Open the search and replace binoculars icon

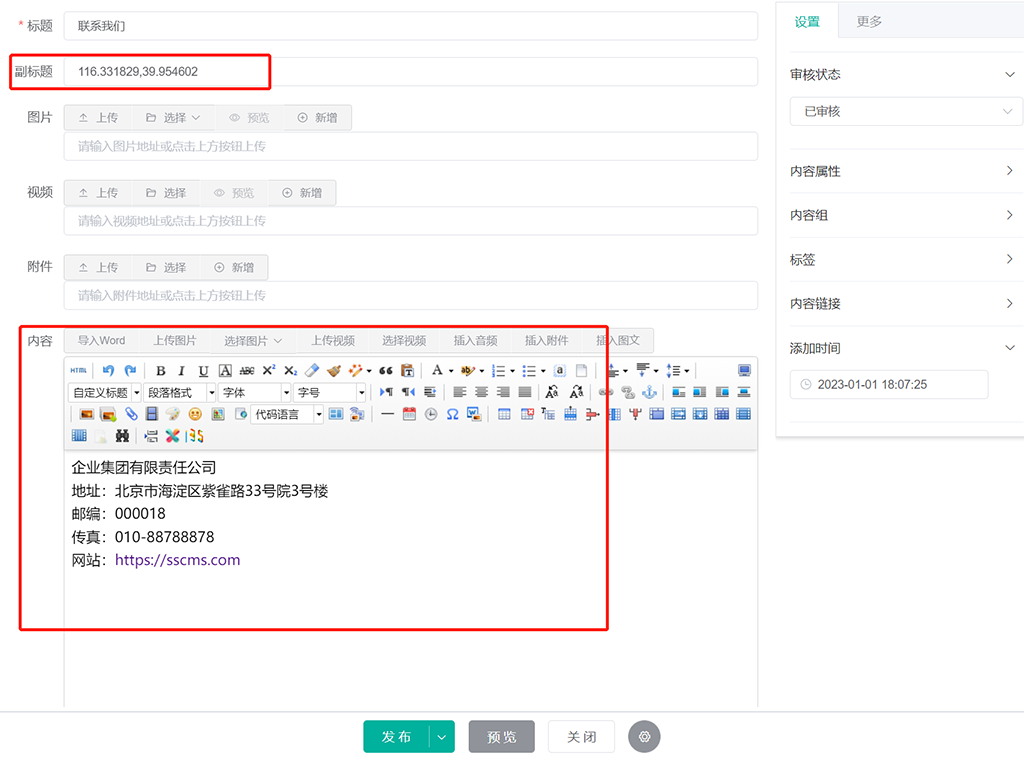pyautogui.click(x=122, y=436)
